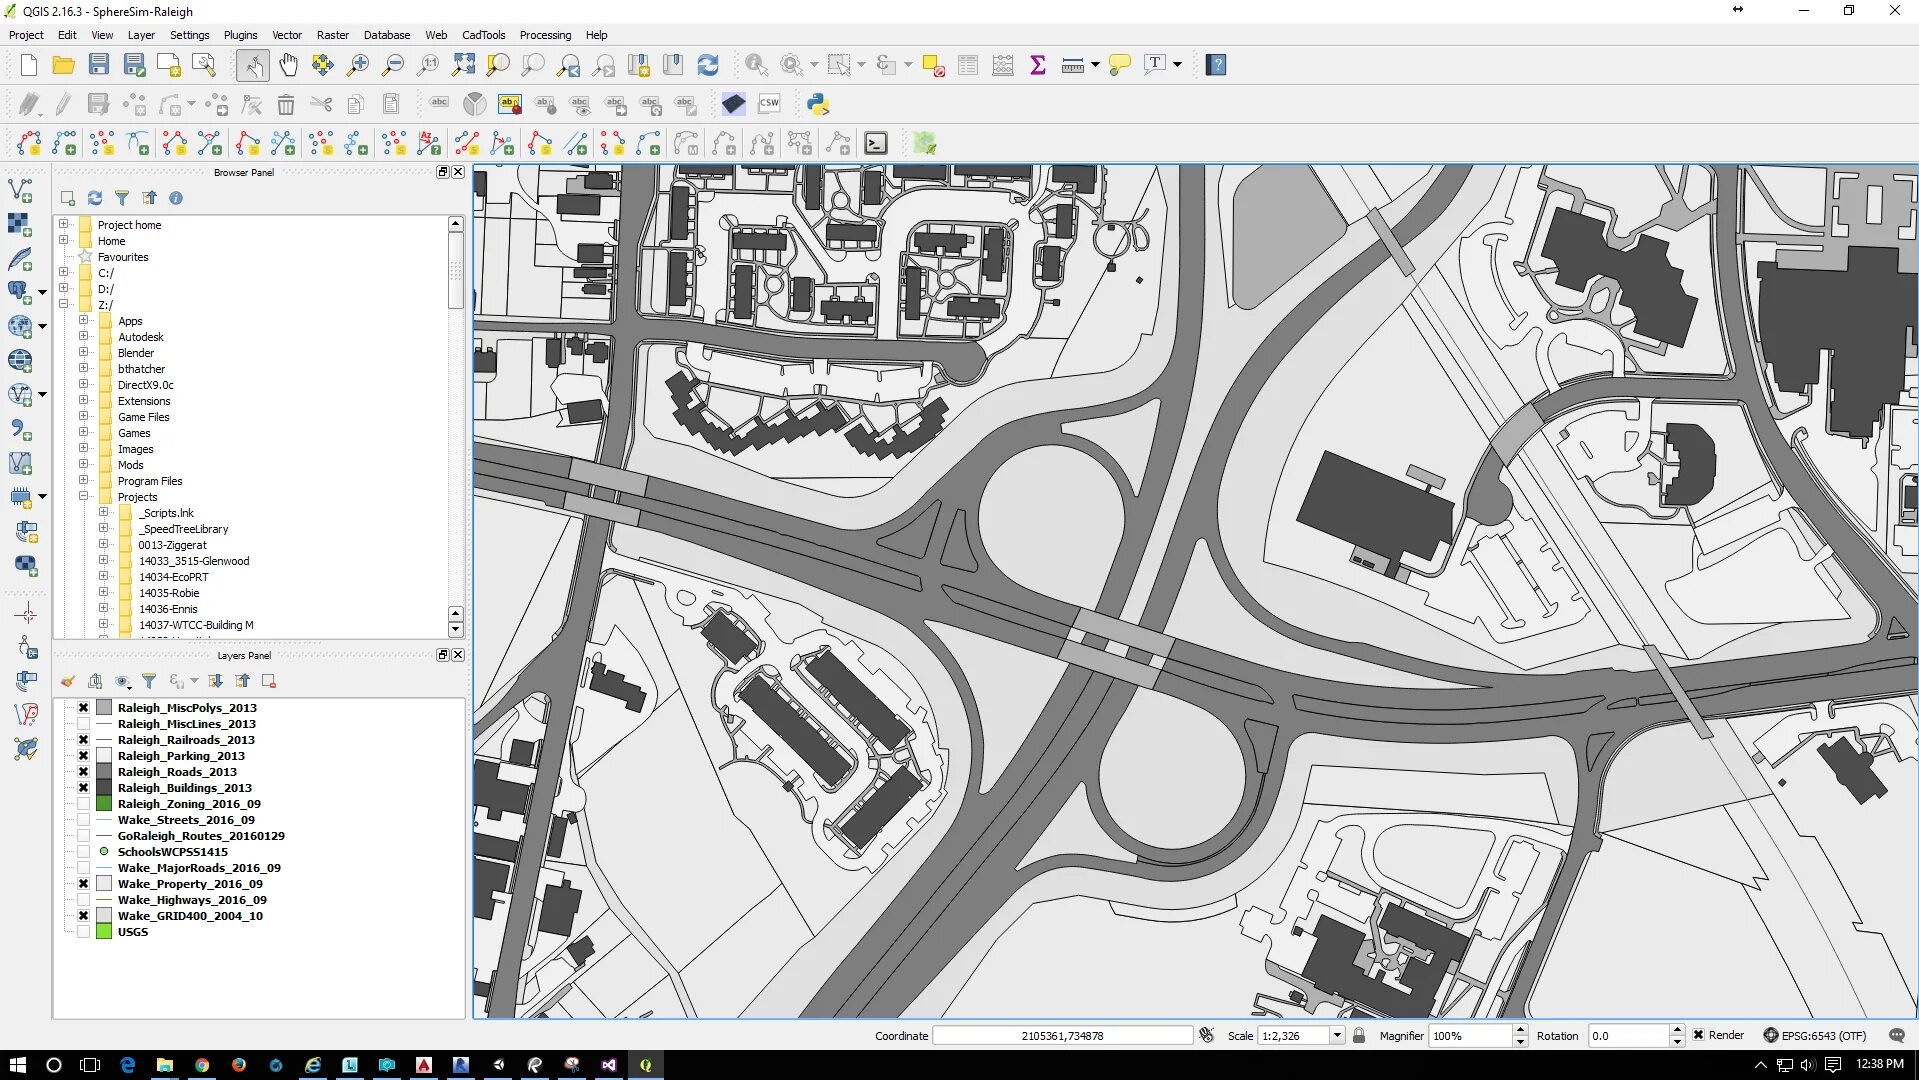Click the Delete Selected trash icon

[x=286, y=104]
